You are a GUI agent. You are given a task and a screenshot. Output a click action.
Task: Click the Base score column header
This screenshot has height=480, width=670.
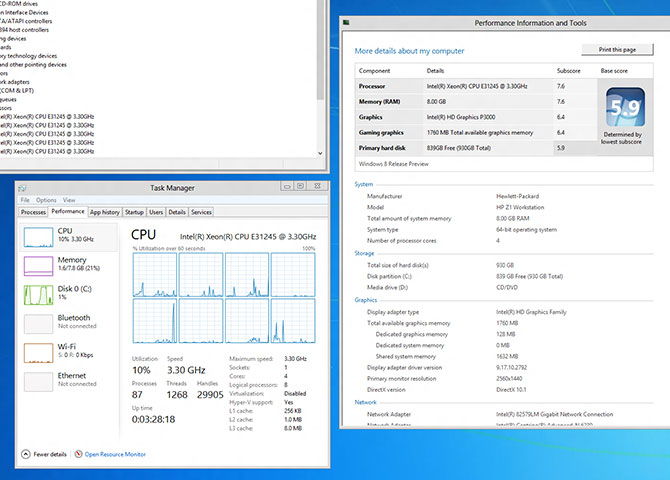[614, 71]
